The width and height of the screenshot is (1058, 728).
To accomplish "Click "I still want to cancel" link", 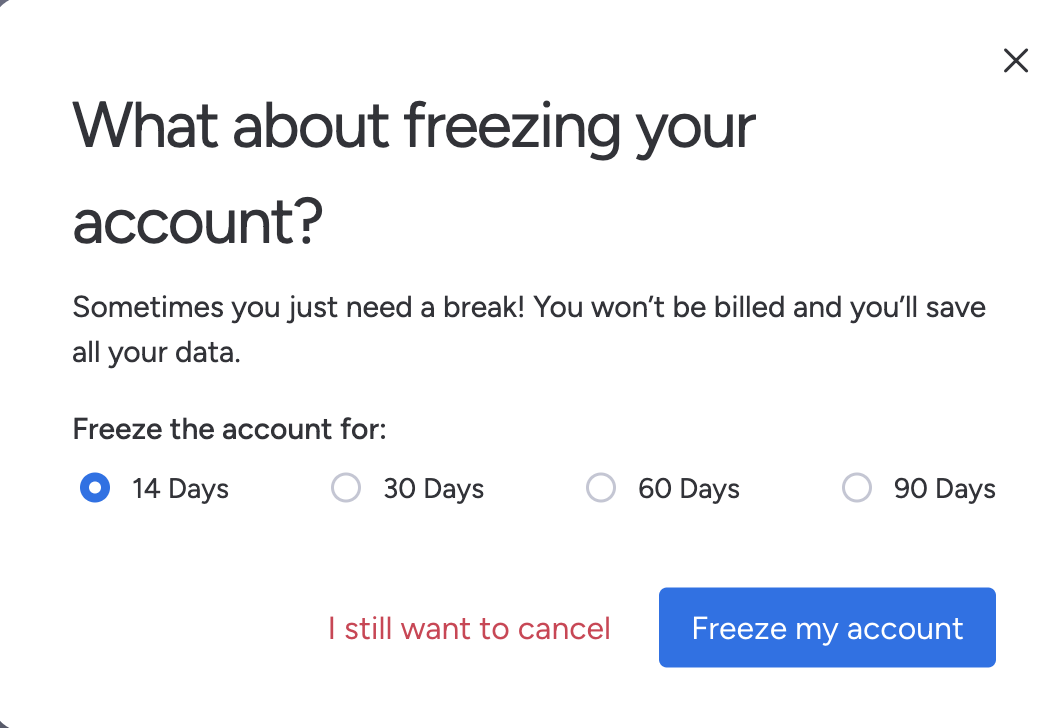I will pyautogui.click(x=469, y=628).
